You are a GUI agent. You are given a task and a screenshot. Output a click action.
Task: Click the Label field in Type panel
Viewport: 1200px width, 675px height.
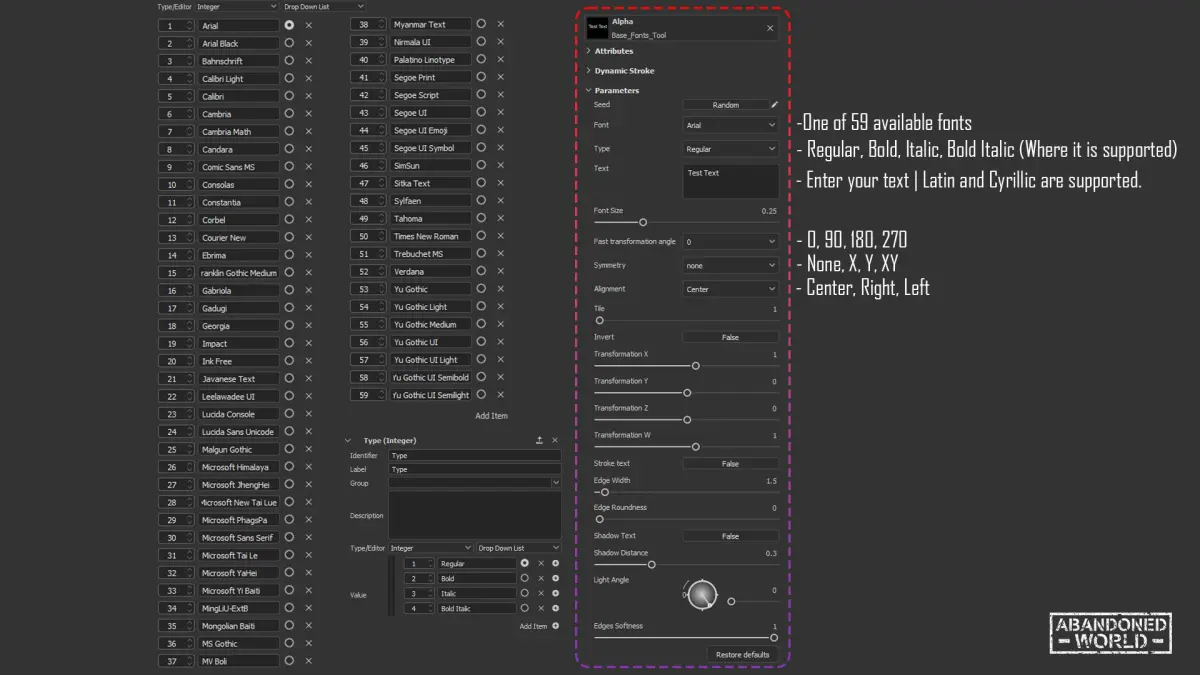pyautogui.click(x=475, y=469)
